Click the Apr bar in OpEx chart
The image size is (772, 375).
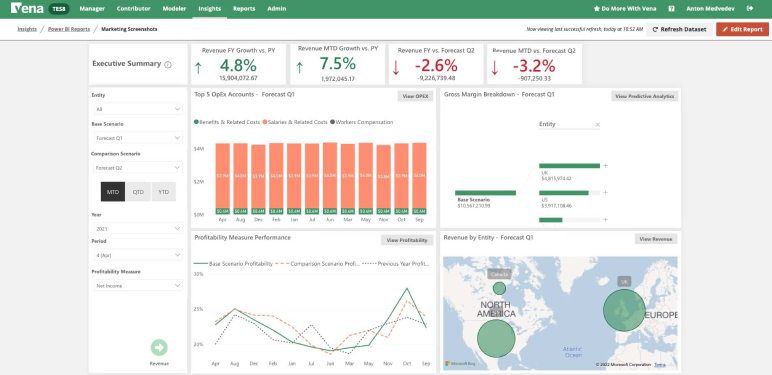[x=223, y=179]
